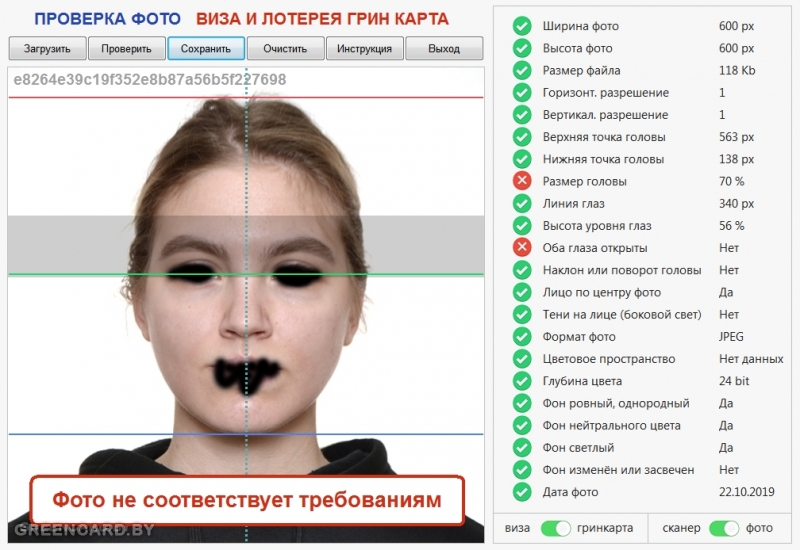The image size is (800, 550).
Task: Click the 118 Kb file size value
Action: click(737, 70)
